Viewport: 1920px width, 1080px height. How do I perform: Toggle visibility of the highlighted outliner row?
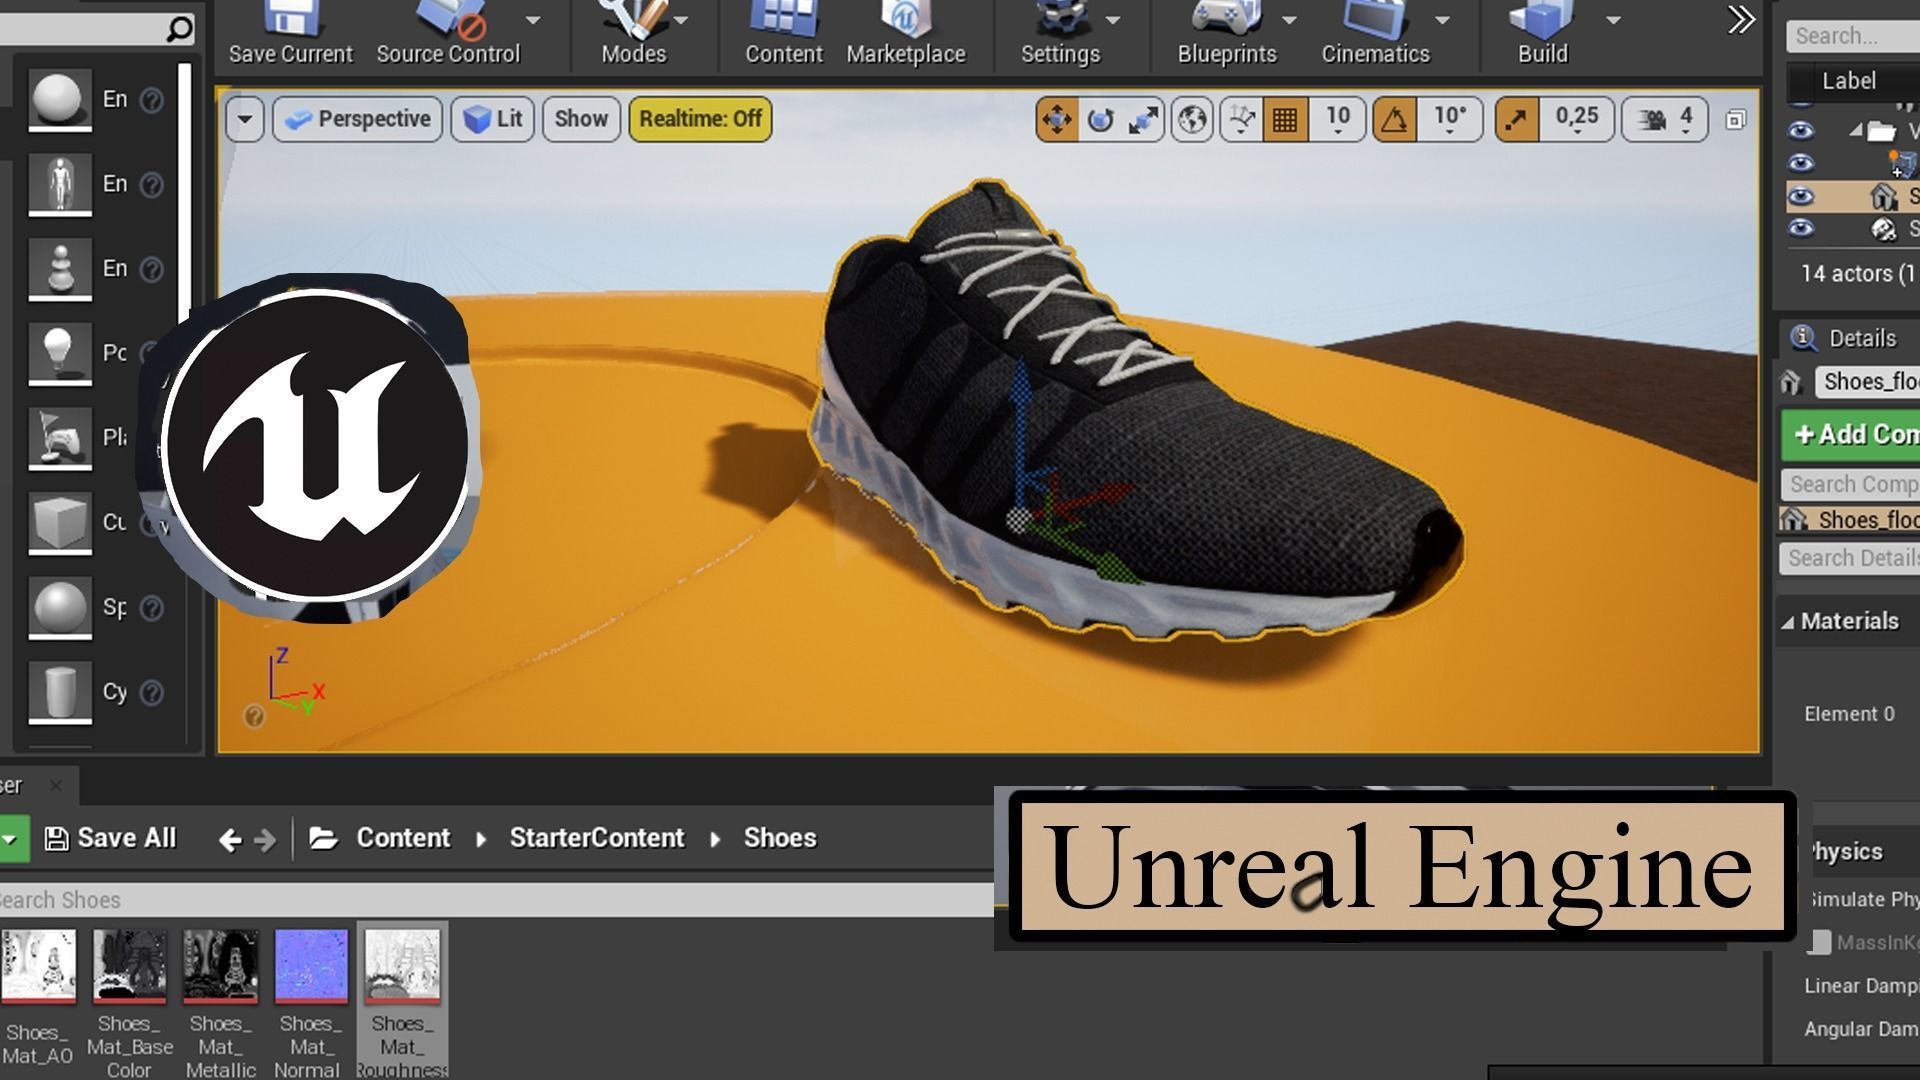[x=1801, y=196]
